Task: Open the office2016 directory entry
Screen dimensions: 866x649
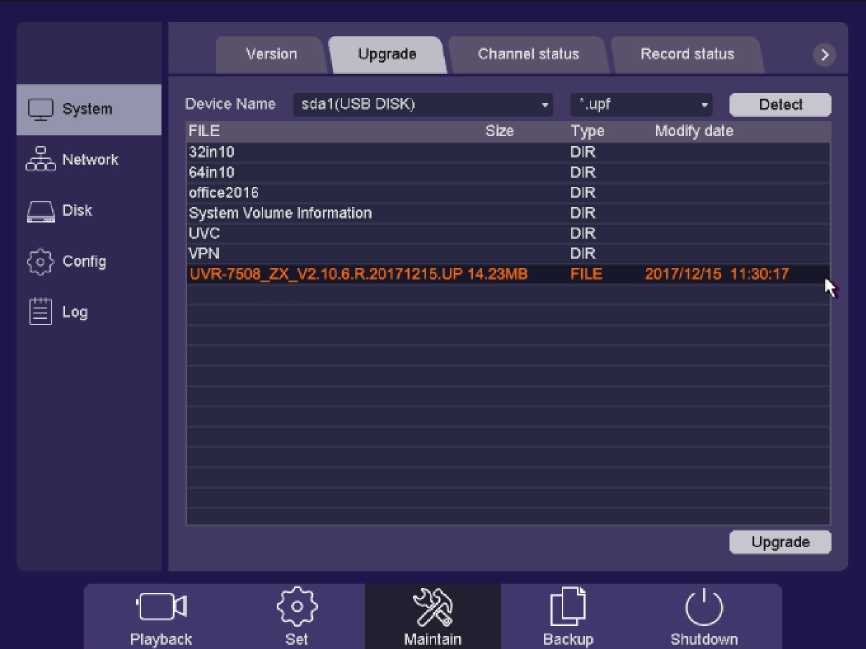Action: 224,192
